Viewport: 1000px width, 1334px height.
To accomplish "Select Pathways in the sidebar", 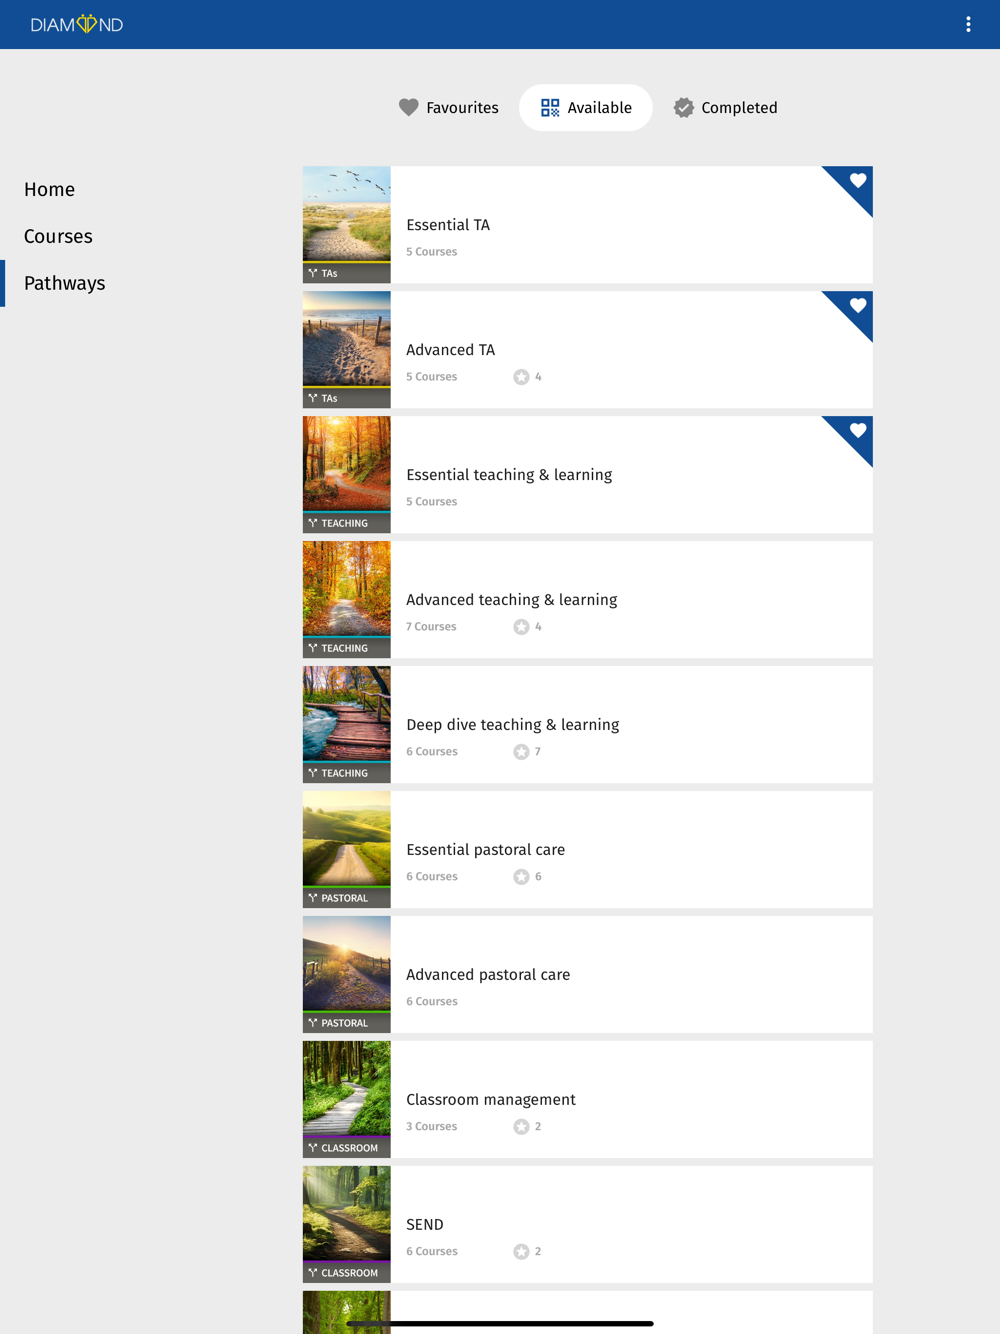I will pos(64,283).
